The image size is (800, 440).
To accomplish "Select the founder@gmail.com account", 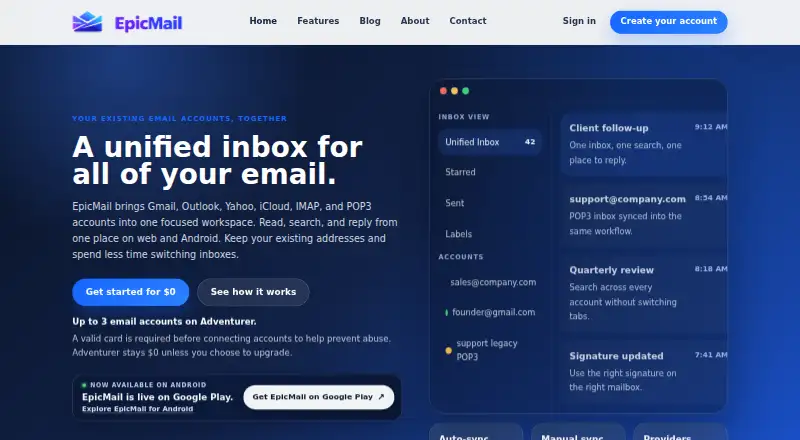I will tap(490, 312).
